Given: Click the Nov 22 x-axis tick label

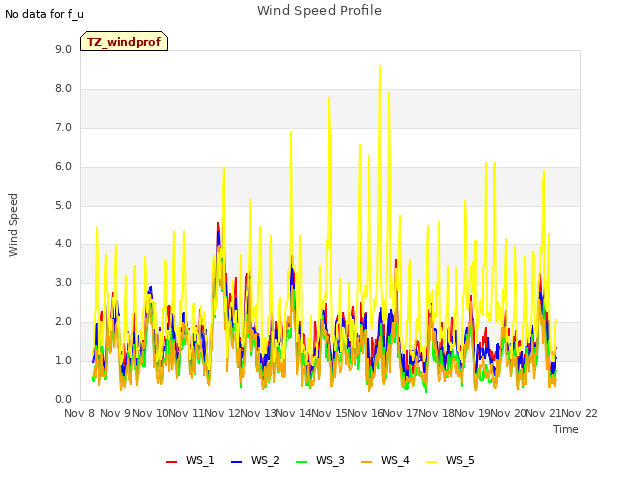Looking at the screenshot, I should click(580, 413).
